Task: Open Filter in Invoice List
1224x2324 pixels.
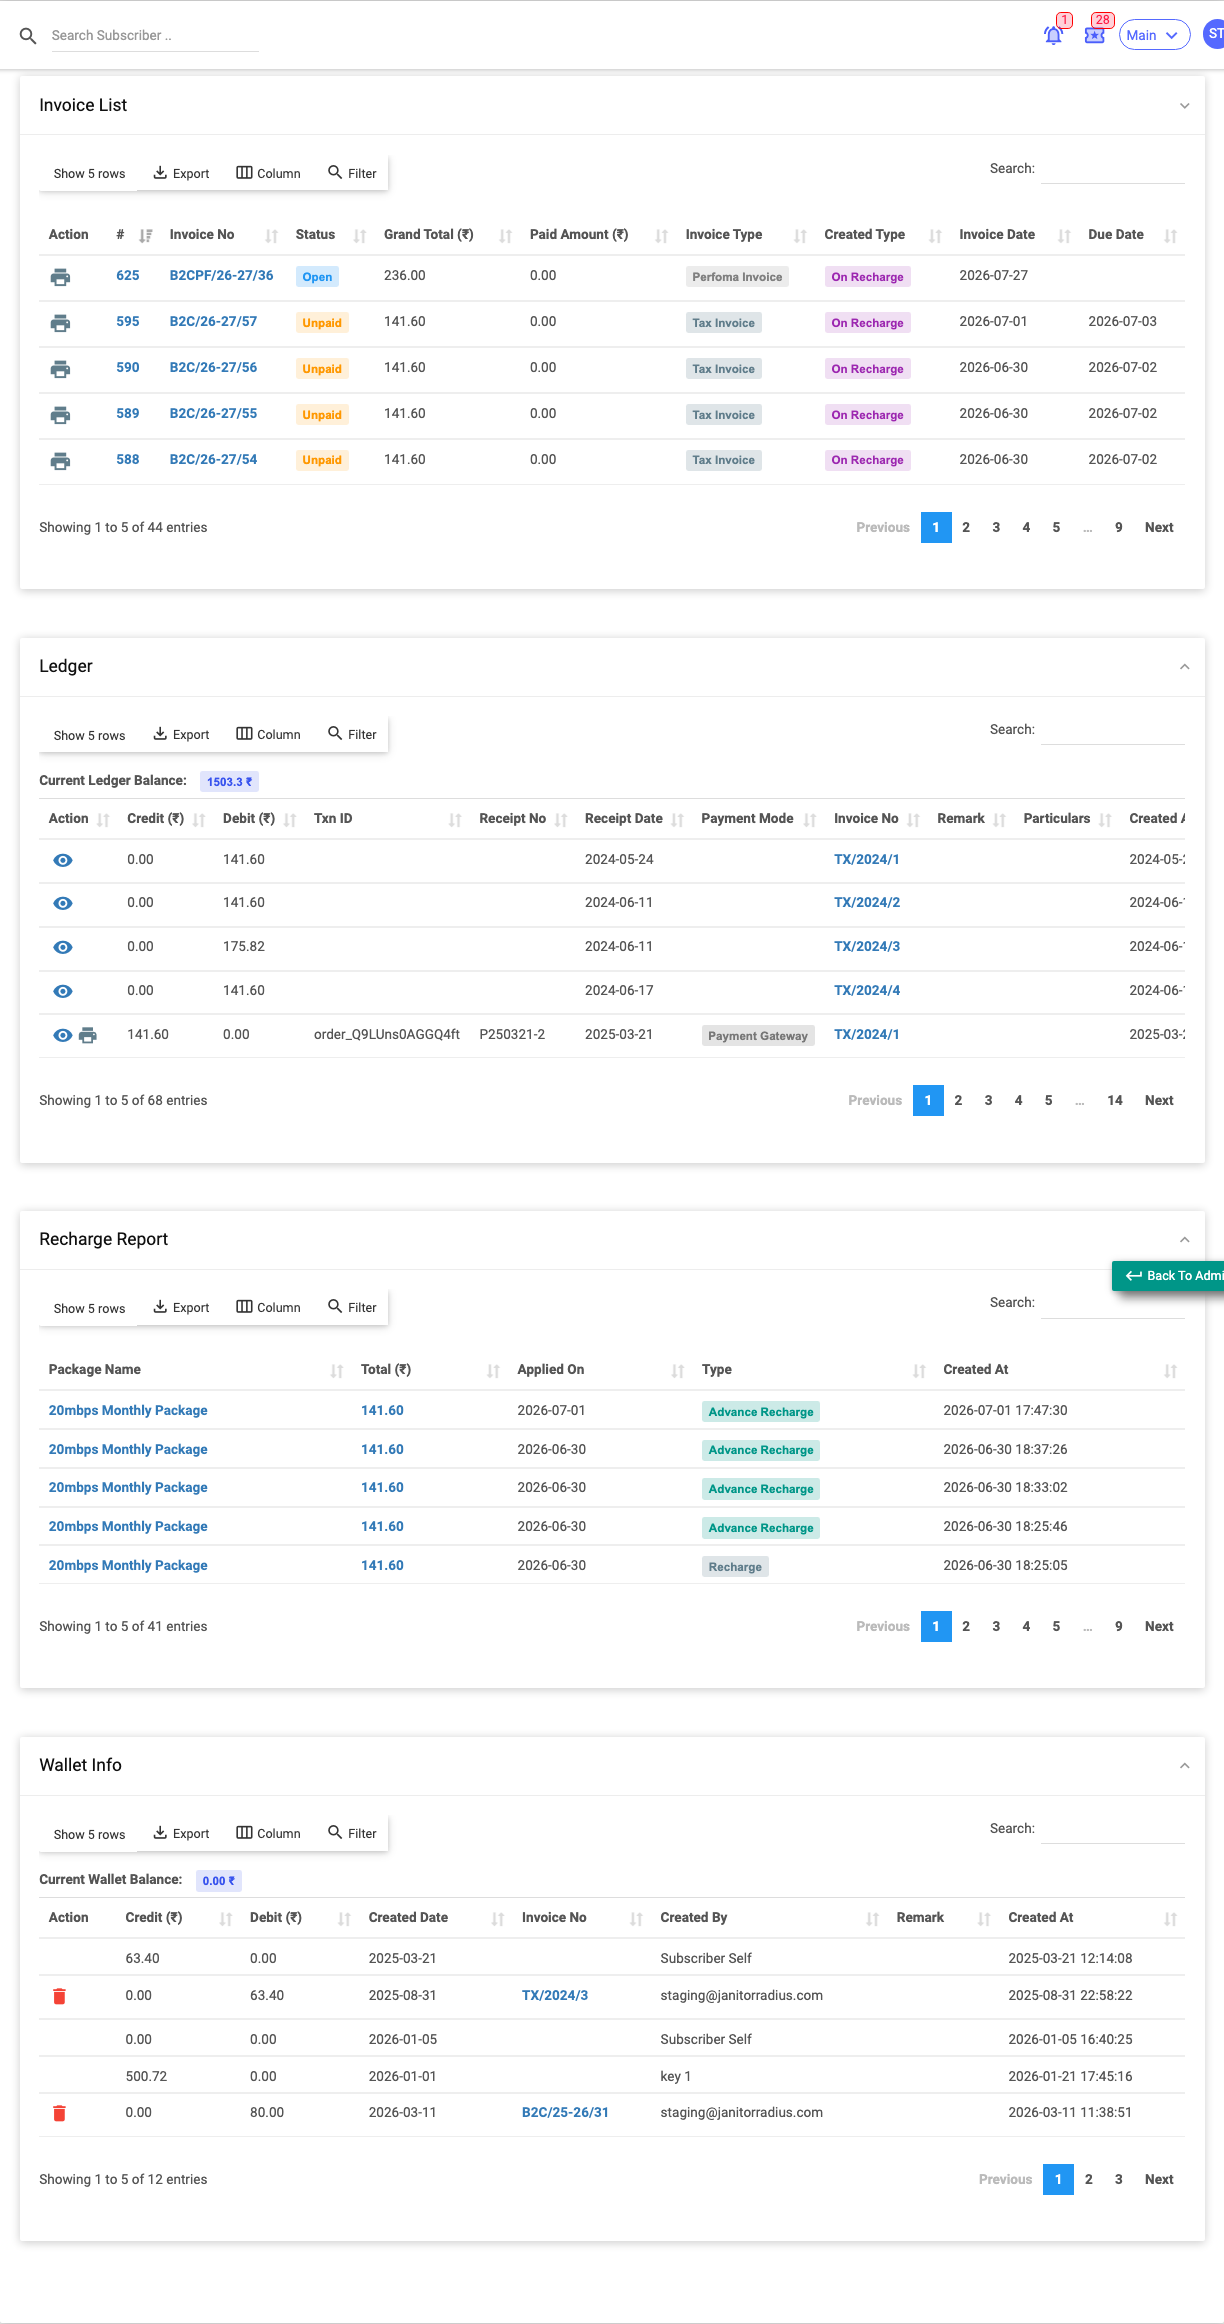Action: tap(352, 173)
